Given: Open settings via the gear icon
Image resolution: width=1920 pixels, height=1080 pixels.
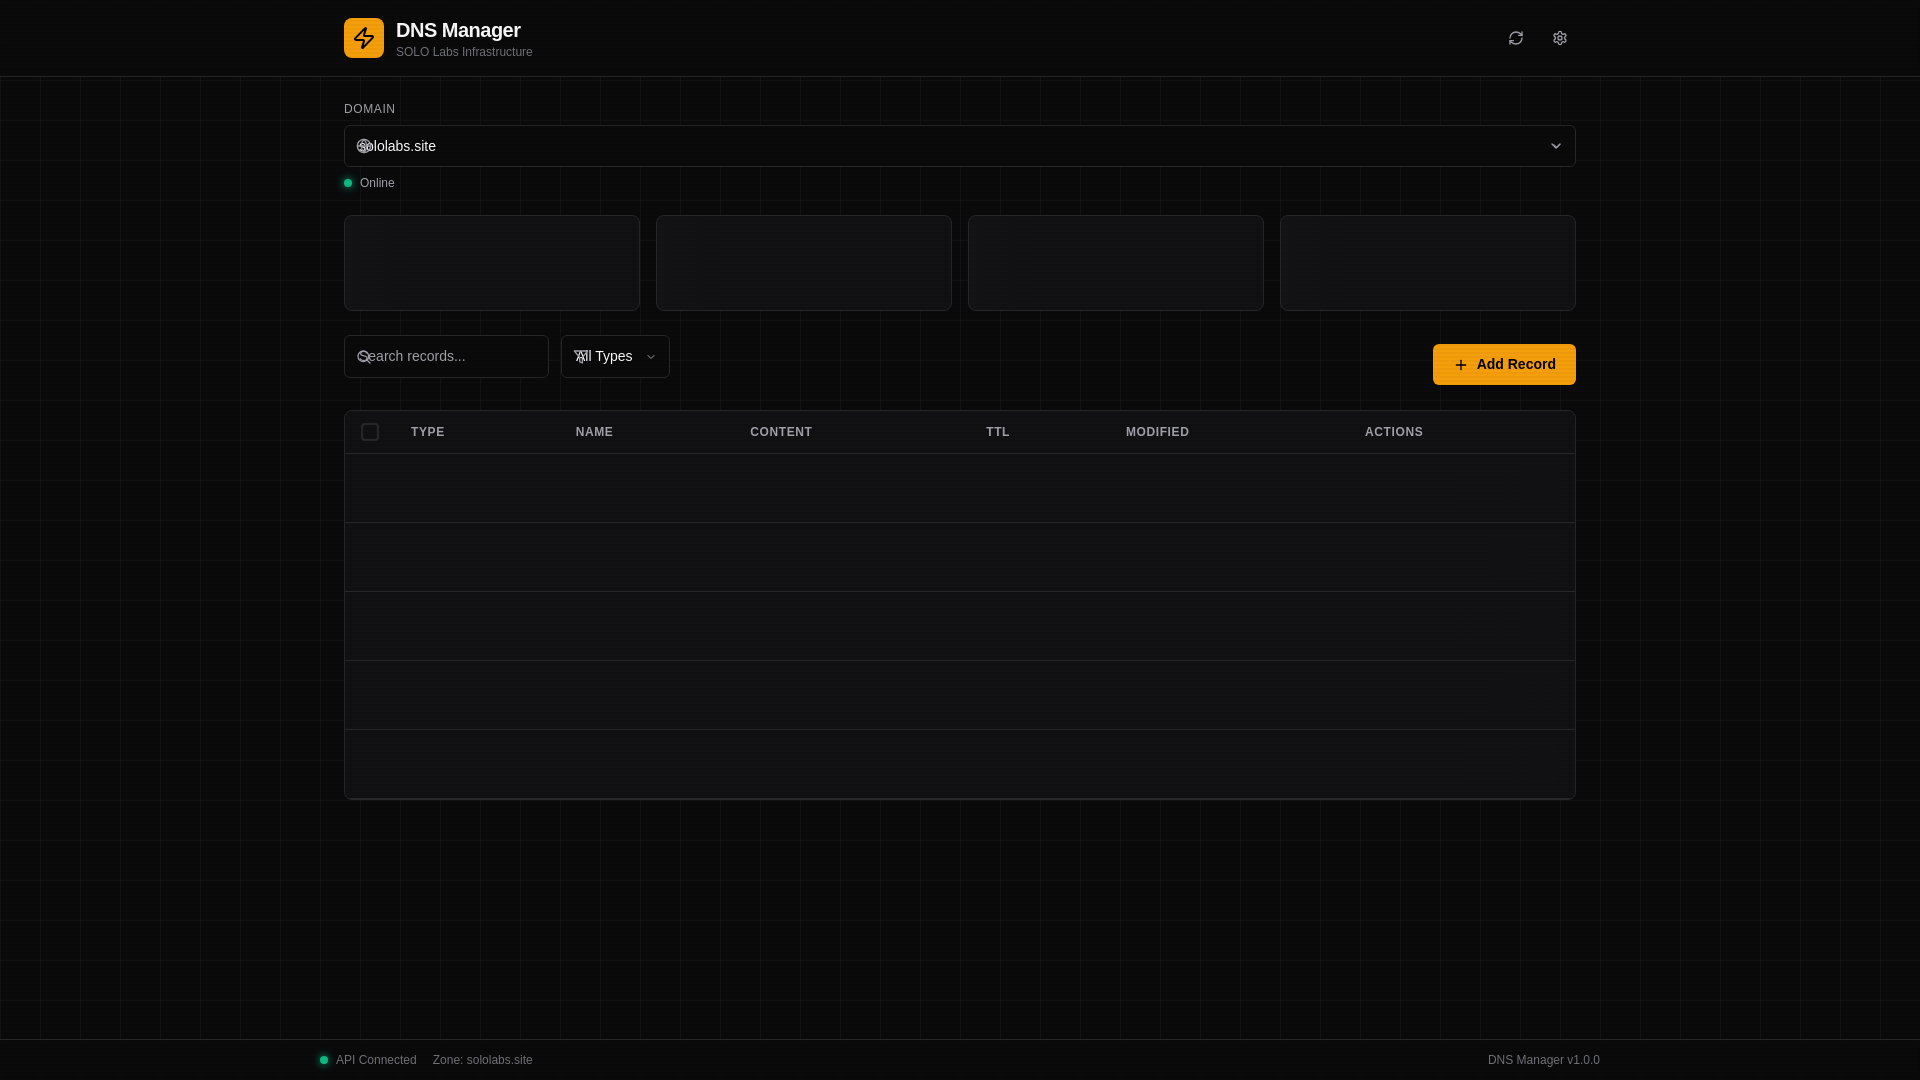Looking at the screenshot, I should (1560, 38).
